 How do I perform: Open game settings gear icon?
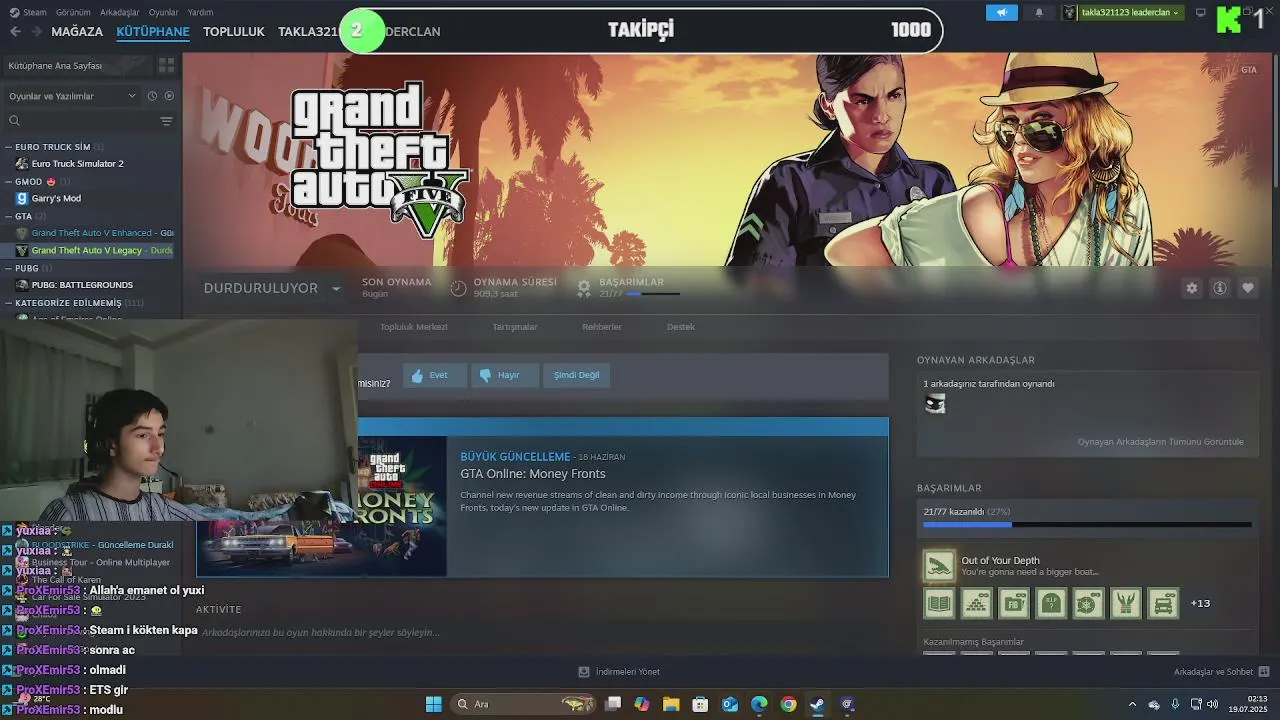[x=1191, y=288]
